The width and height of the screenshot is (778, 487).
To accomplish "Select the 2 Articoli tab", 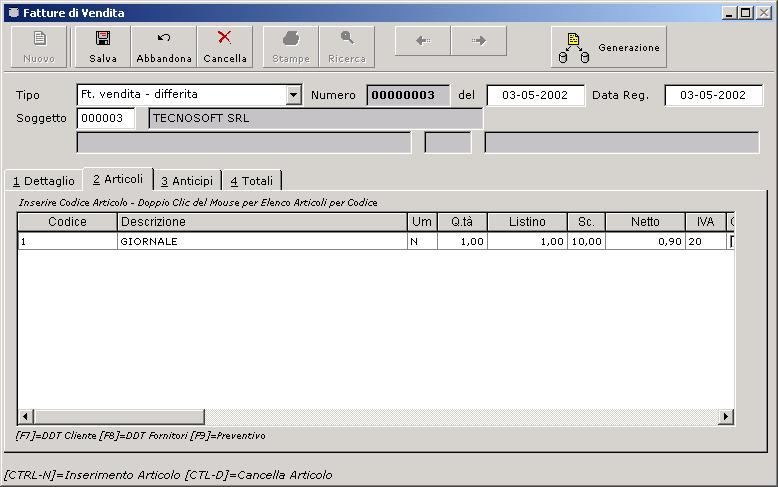I will pyautogui.click(x=118, y=179).
